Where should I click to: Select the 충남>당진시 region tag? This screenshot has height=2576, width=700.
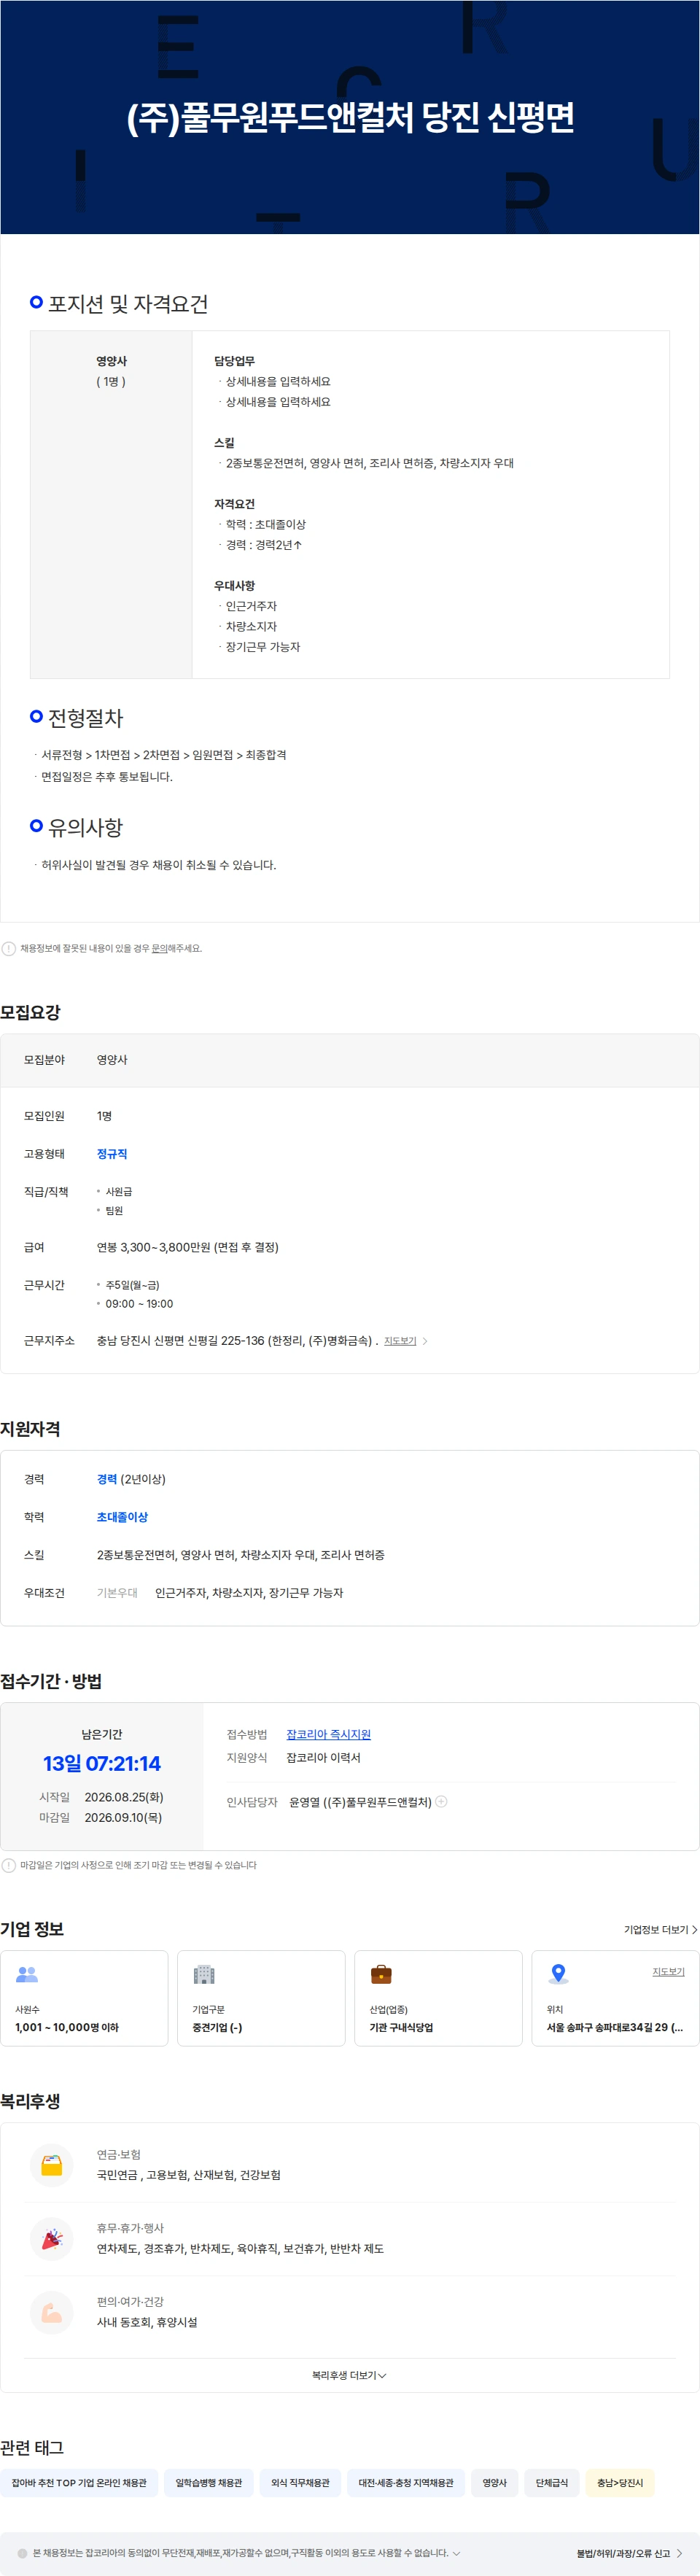click(x=620, y=2482)
